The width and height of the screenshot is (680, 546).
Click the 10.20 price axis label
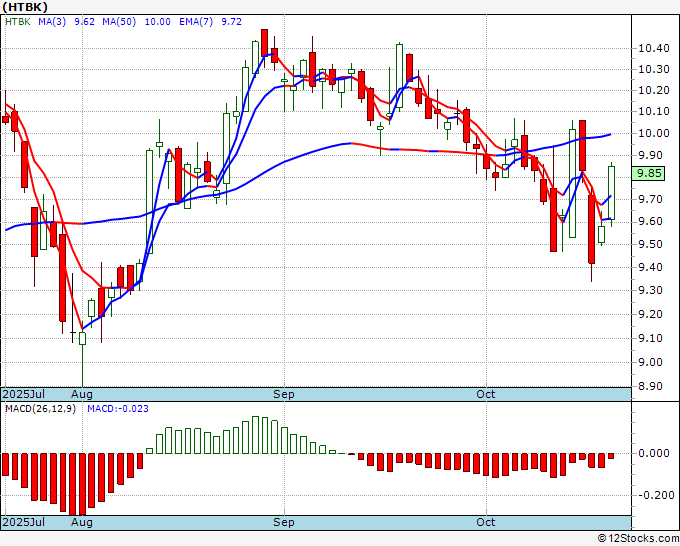(x=654, y=90)
